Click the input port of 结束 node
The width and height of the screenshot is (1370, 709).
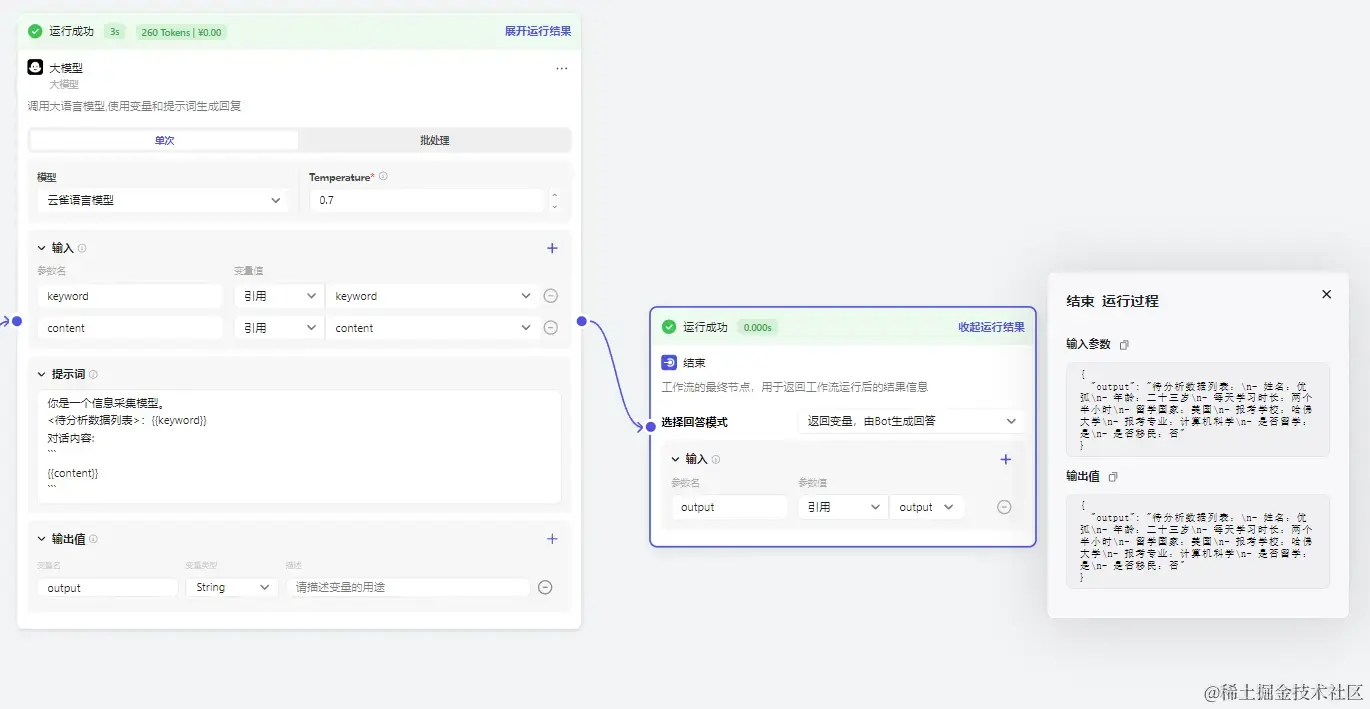[651, 428]
